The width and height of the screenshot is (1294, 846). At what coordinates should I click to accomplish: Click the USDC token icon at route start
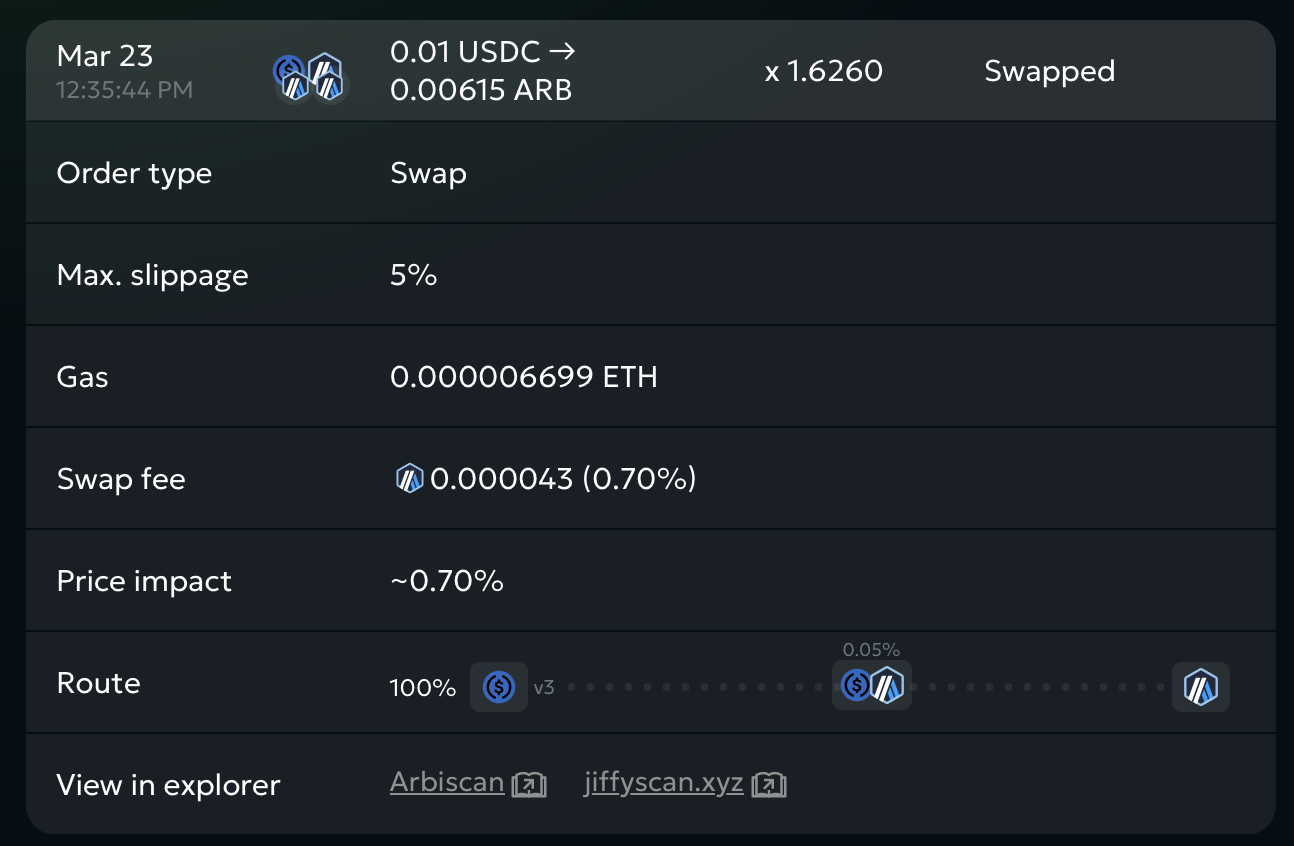[x=498, y=687]
